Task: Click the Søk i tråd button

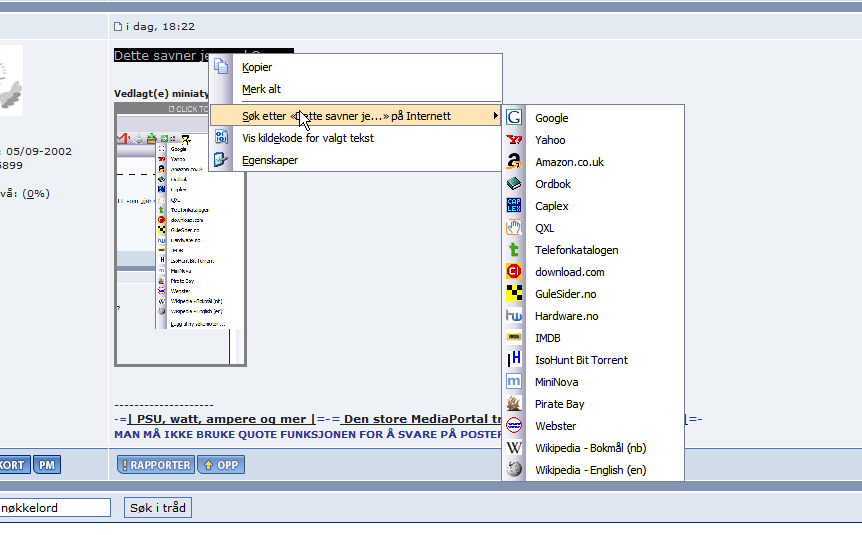Action: [x=158, y=508]
